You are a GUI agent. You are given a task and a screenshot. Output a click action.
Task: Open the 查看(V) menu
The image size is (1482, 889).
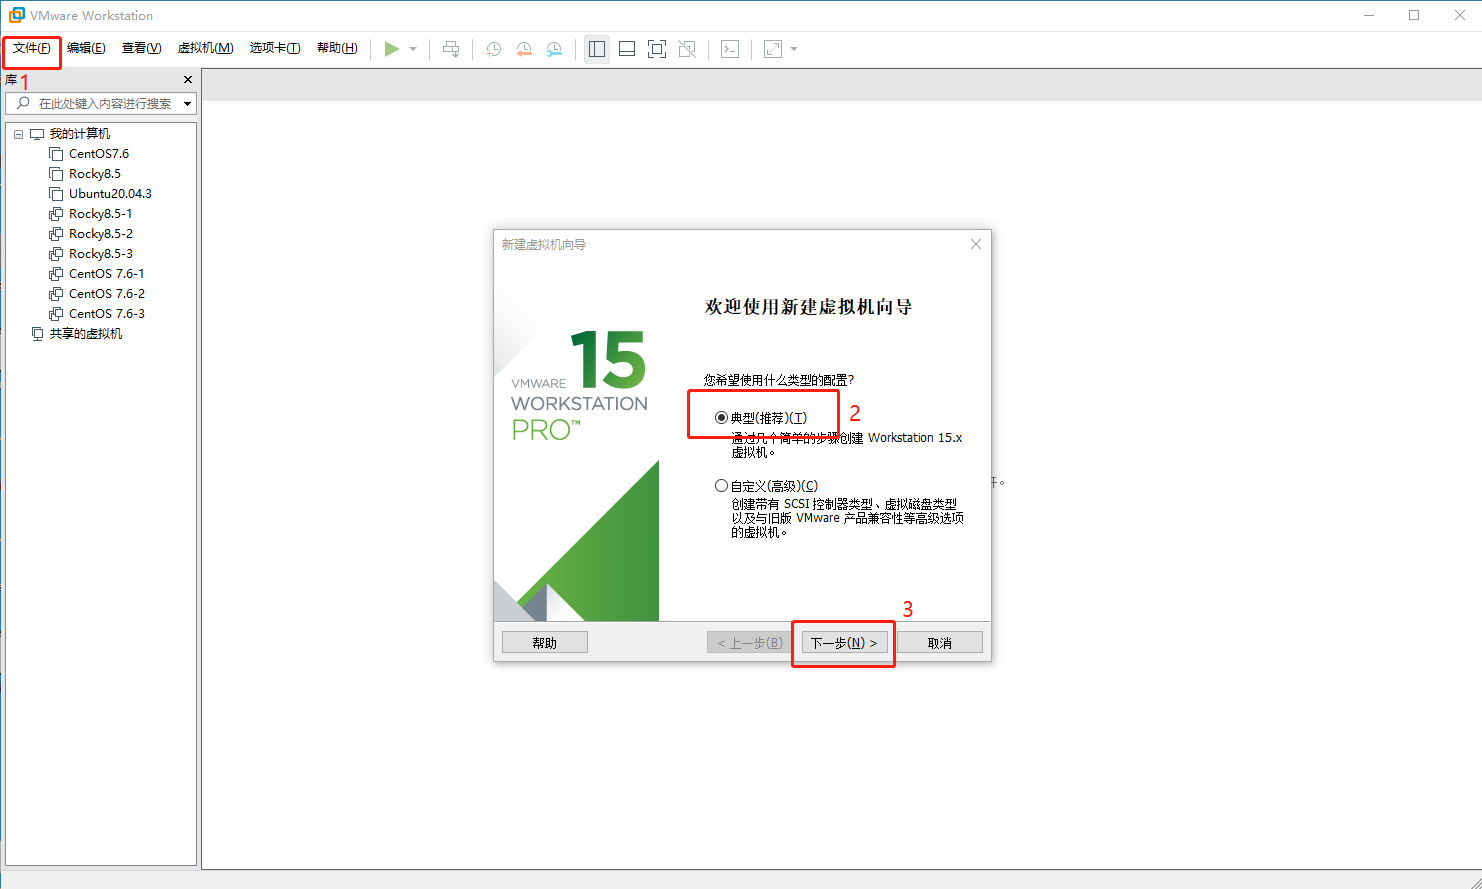(x=141, y=49)
